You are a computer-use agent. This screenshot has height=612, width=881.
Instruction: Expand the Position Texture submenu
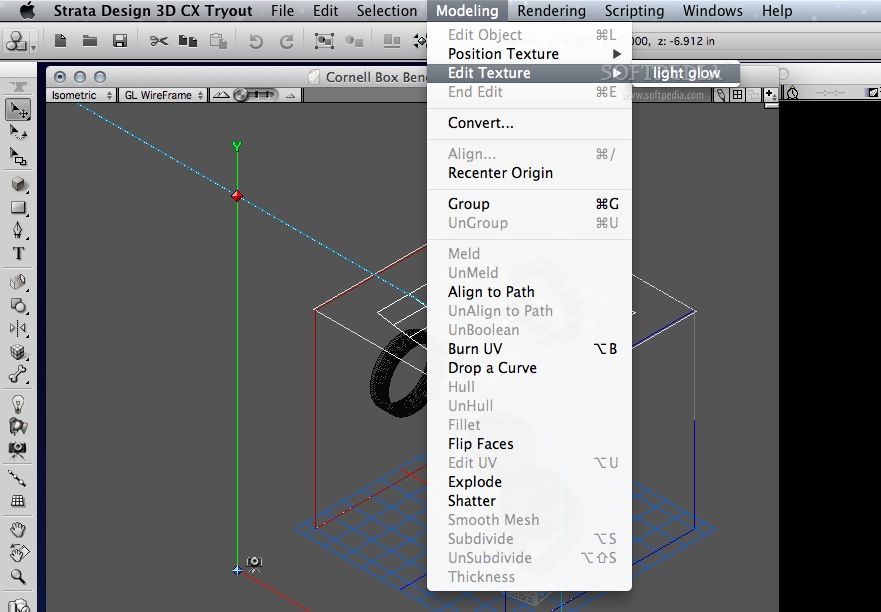(x=529, y=54)
